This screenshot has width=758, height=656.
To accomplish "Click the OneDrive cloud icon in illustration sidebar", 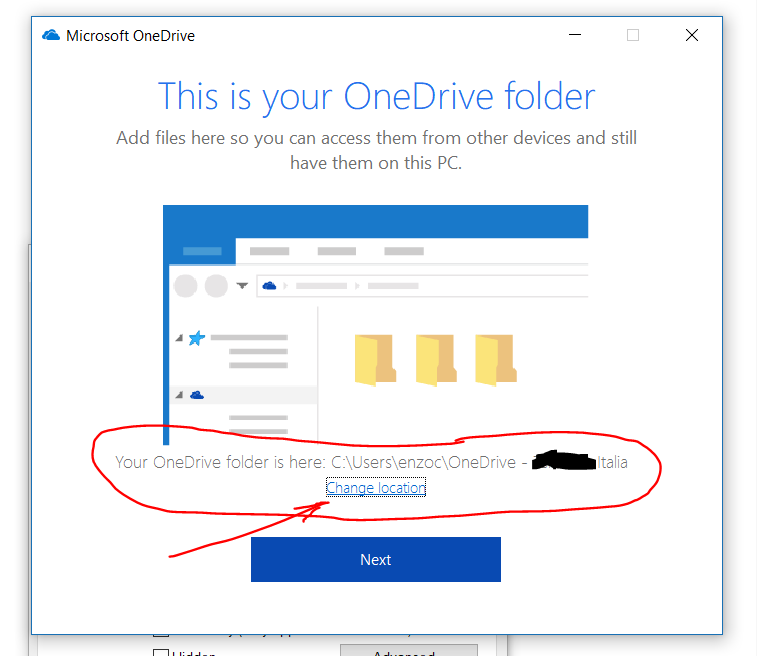I will (196, 395).
